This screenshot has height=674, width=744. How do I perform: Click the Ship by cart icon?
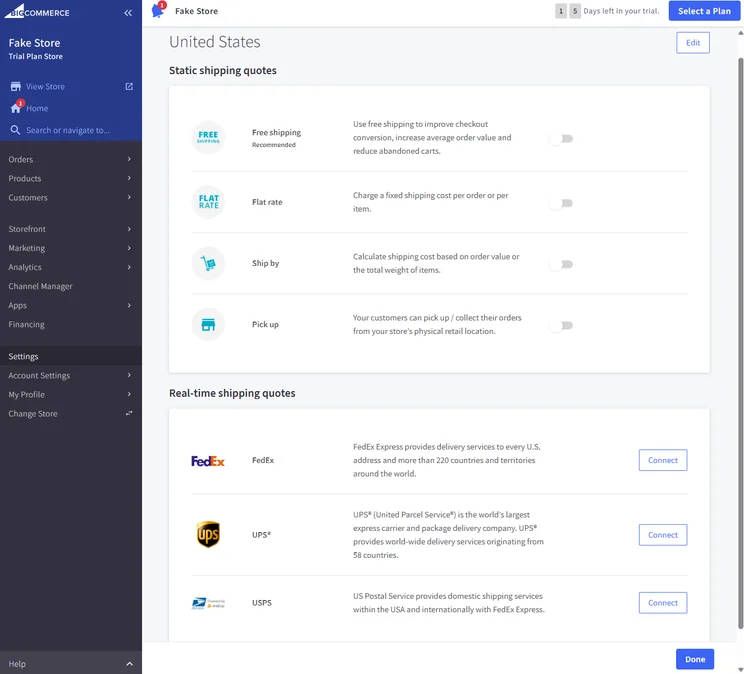pyautogui.click(x=208, y=263)
